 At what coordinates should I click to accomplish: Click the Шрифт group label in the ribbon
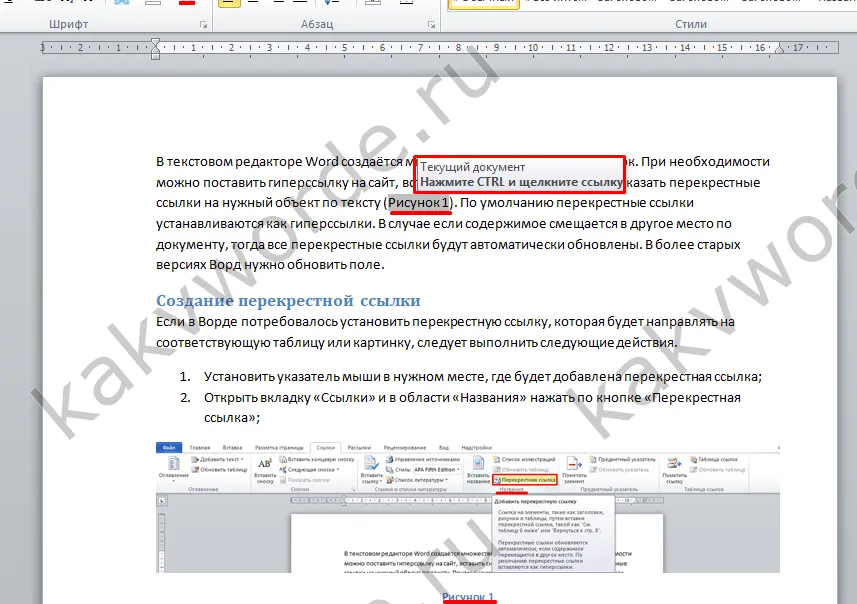68,25
